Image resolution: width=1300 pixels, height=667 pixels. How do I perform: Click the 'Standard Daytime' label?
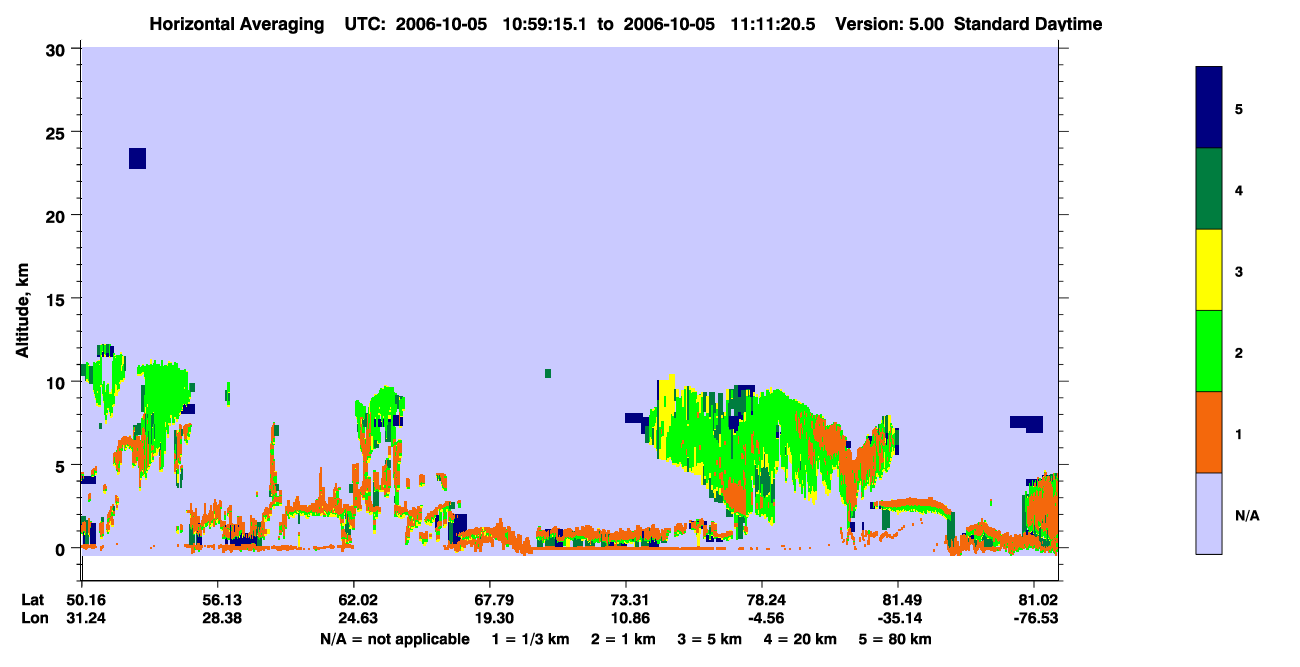1028,24
